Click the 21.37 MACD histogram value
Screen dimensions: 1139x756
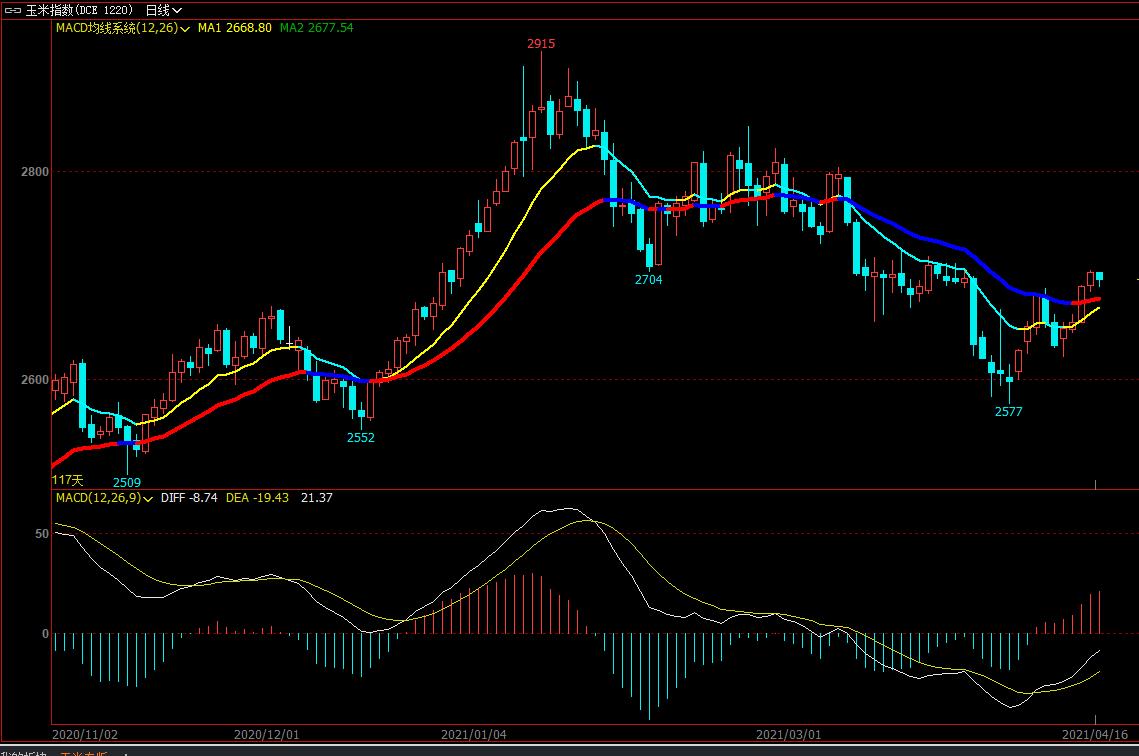316,498
